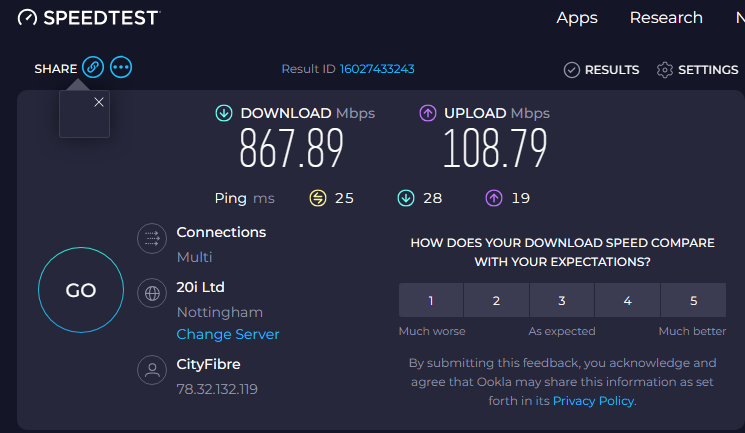Rate download speed 3 As expected
745x433 pixels.
562,300
